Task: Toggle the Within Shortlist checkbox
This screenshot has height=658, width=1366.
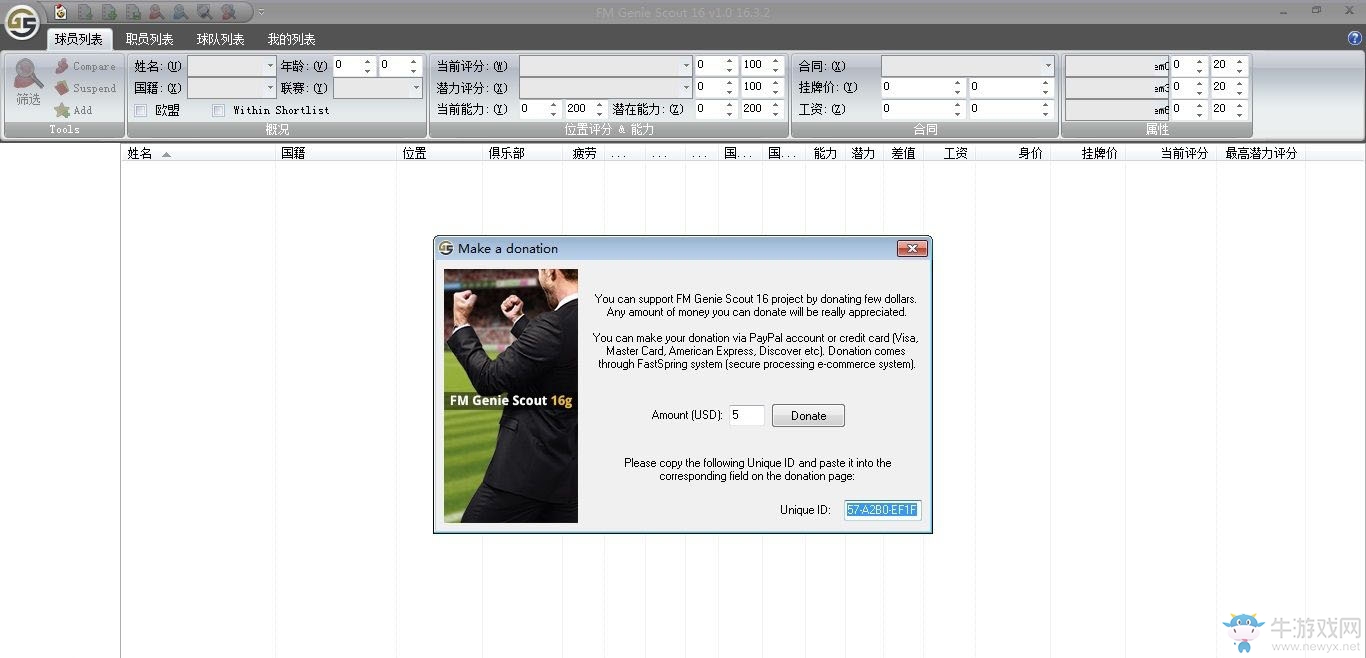Action: tap(218, 110)
